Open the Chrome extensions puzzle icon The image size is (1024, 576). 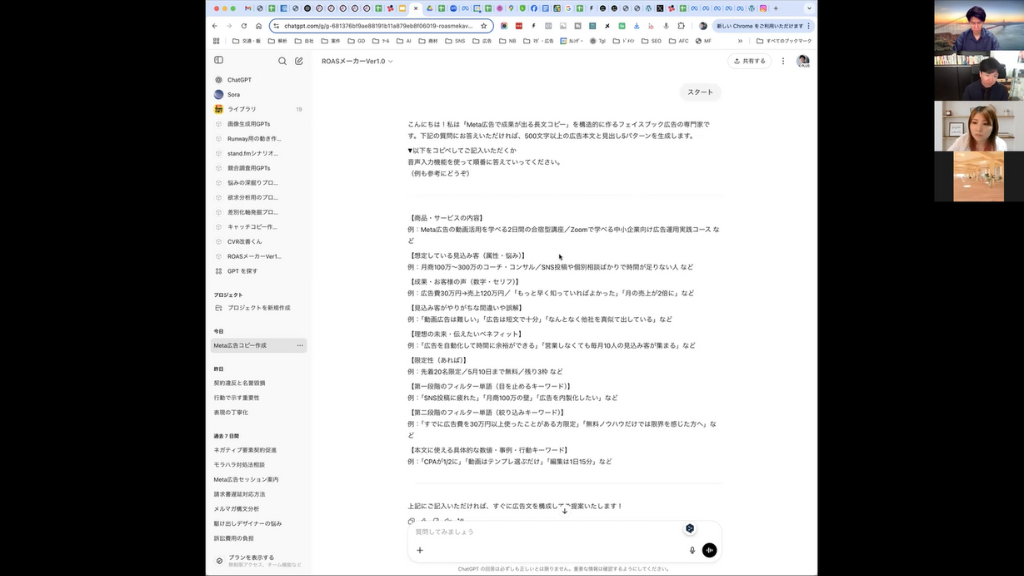pyautogui.click(x=680, y=26)
